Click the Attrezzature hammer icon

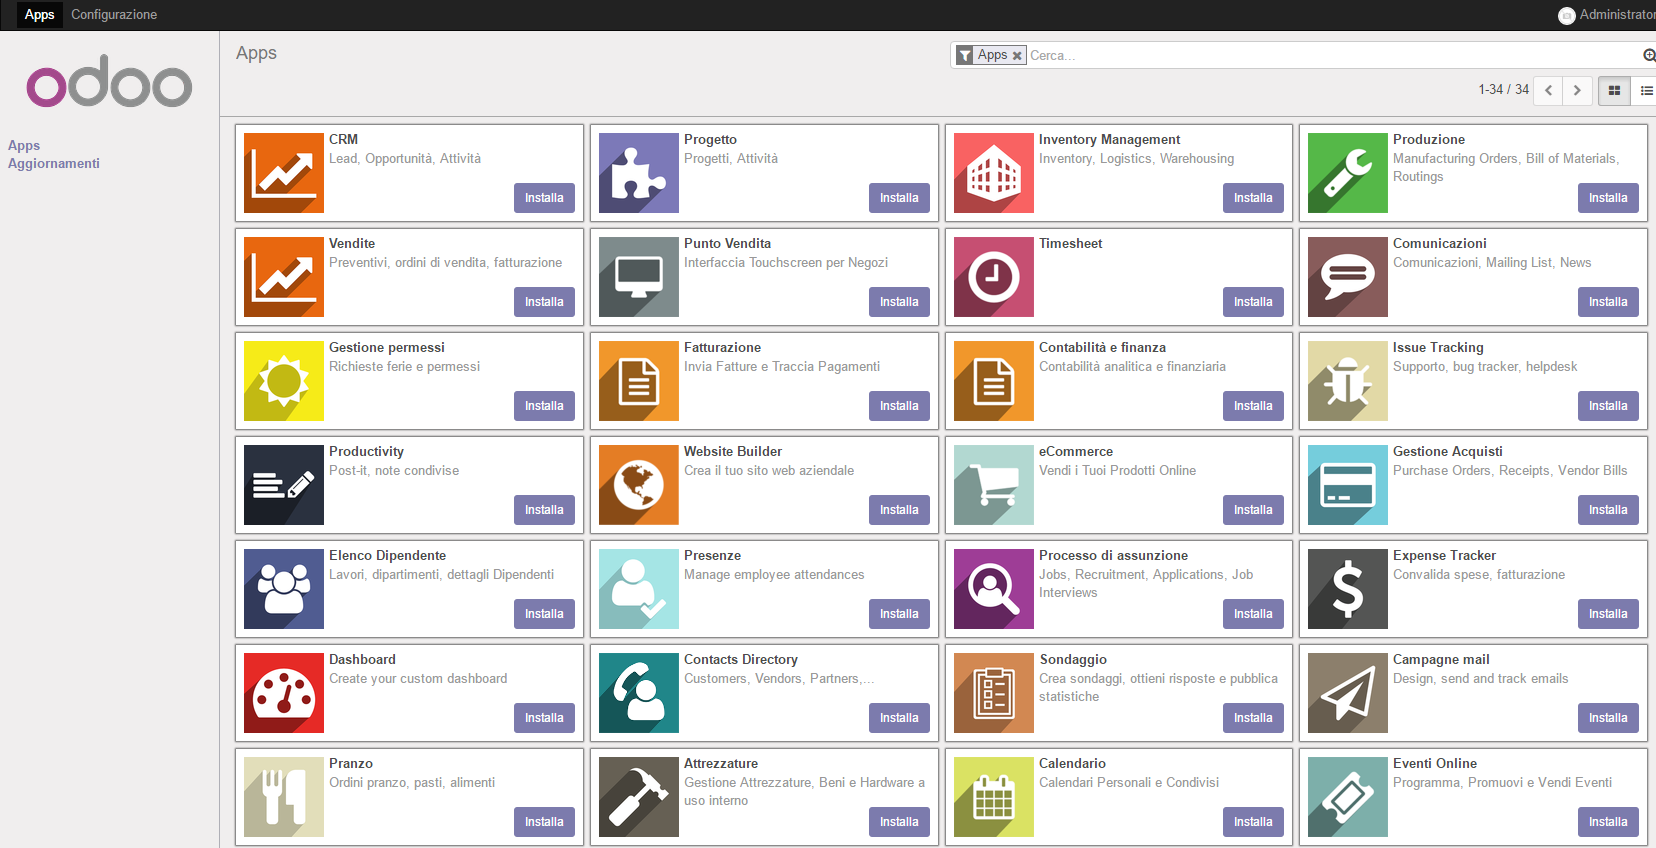tap(639, 797)
